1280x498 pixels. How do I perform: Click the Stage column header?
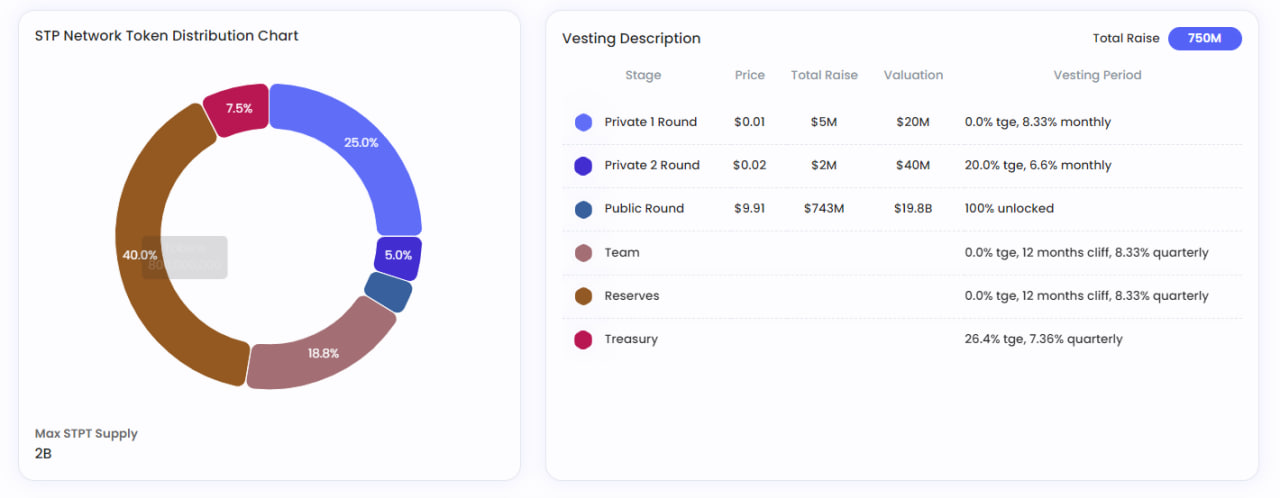click(x=643, y=75)
